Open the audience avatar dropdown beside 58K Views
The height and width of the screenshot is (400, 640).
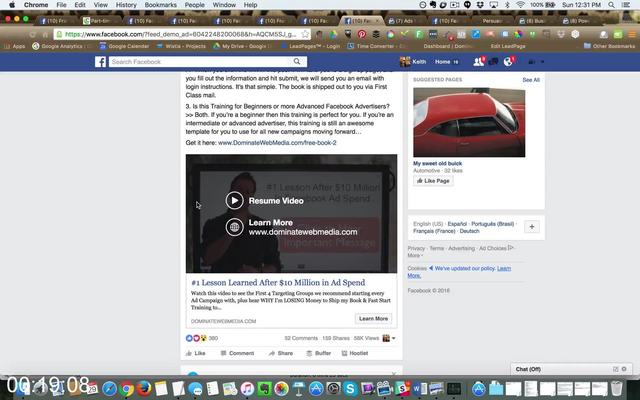pyautogui.click(x=389, y=338)
